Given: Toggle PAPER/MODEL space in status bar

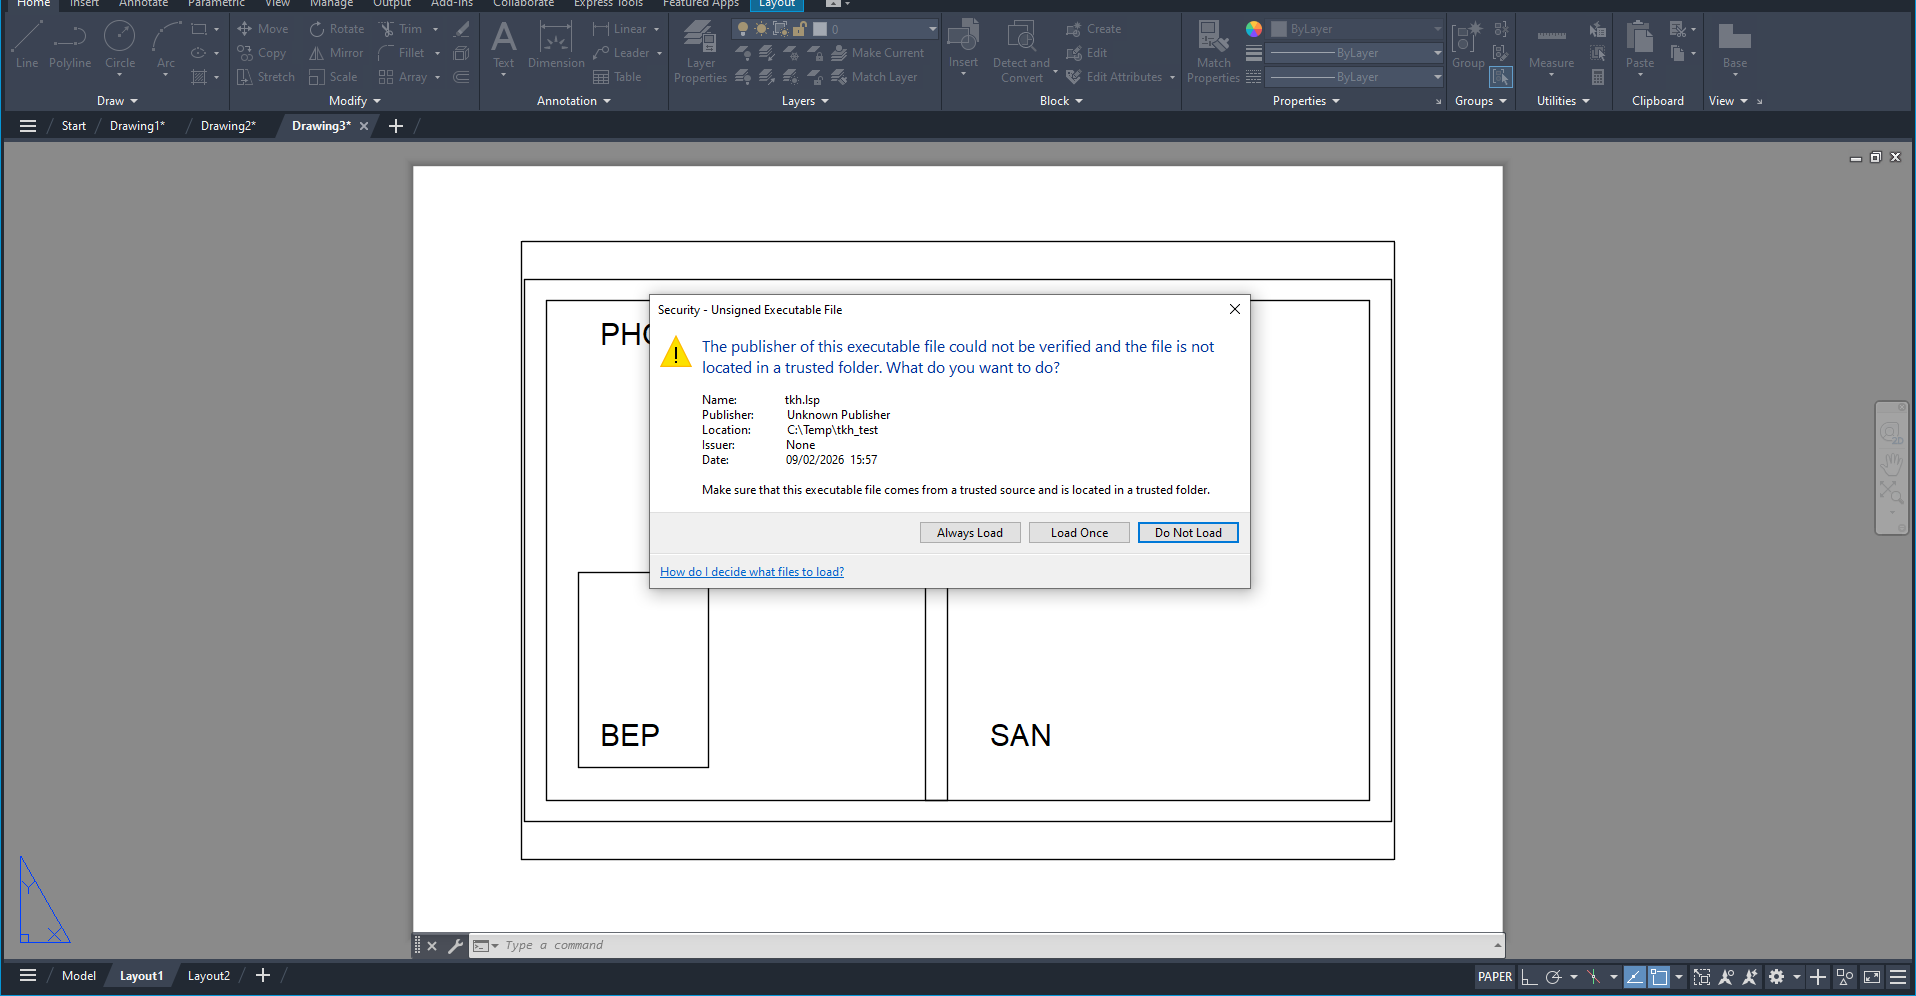Looking at the screenshot, I should [x=1495, y=977].
